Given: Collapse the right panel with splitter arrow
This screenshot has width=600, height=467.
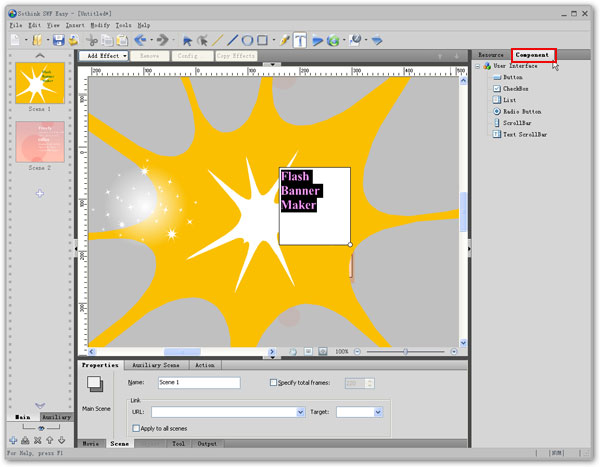Looking at the screenshot, I should [470, 249].
